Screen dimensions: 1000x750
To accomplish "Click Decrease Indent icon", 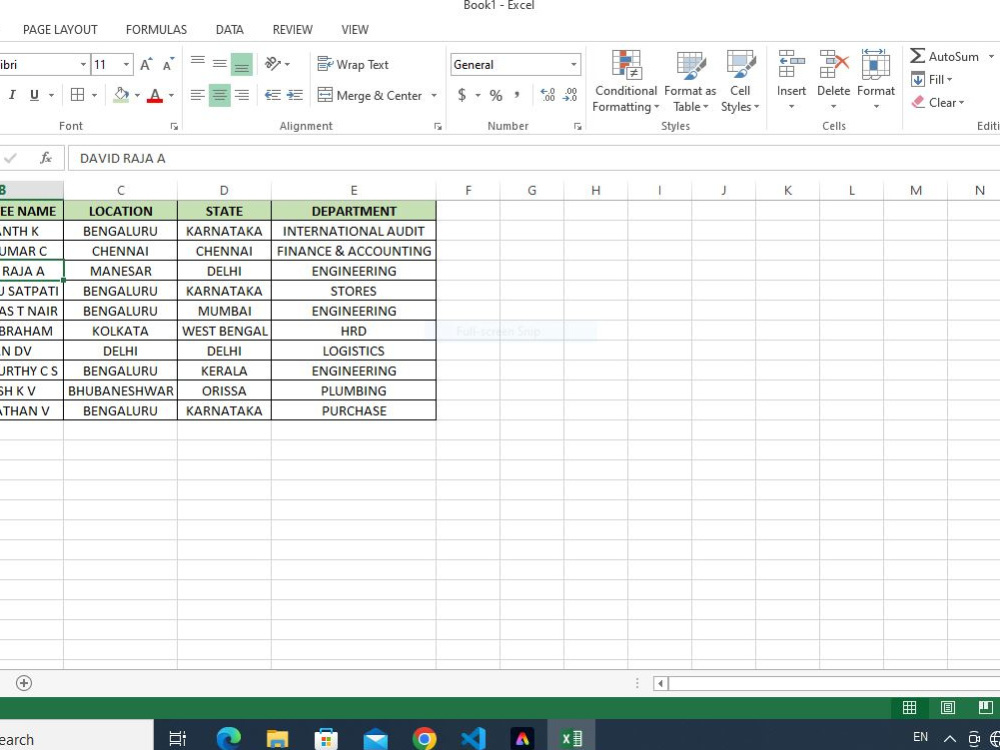I will (x=272, y=95).
